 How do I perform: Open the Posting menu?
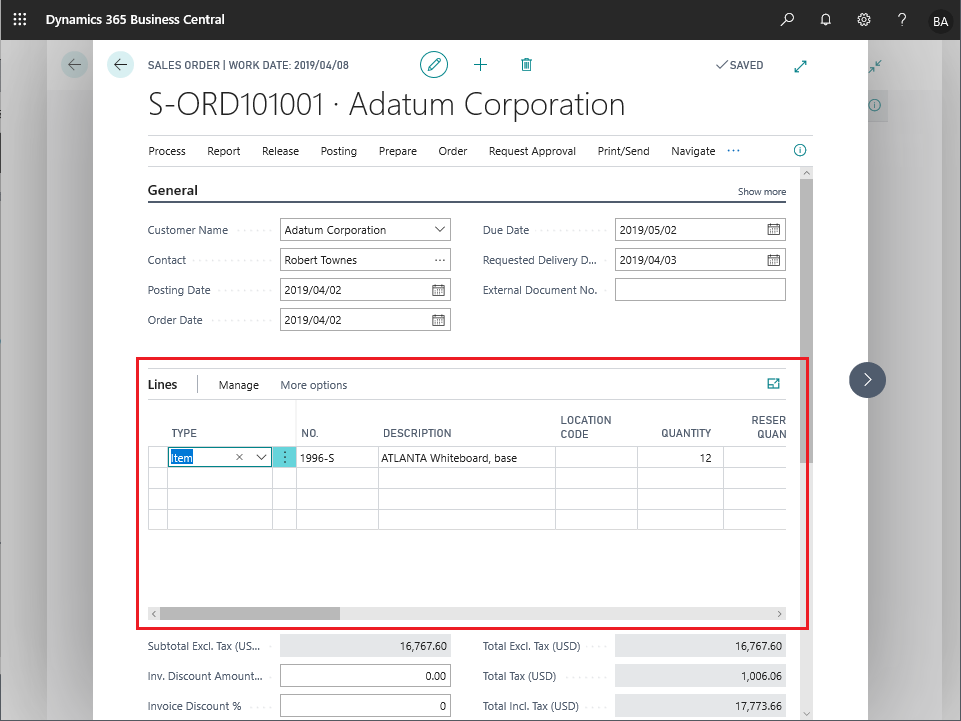pyautogui.click(x=338, y=151)
